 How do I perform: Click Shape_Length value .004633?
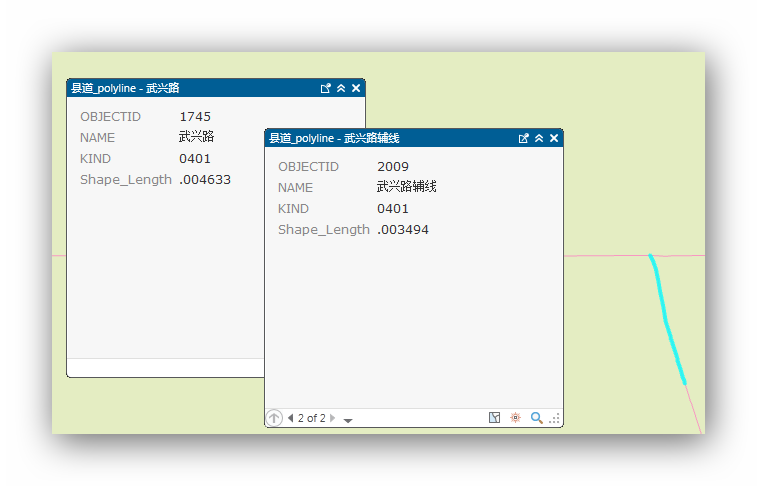click(x=205, y=180)
